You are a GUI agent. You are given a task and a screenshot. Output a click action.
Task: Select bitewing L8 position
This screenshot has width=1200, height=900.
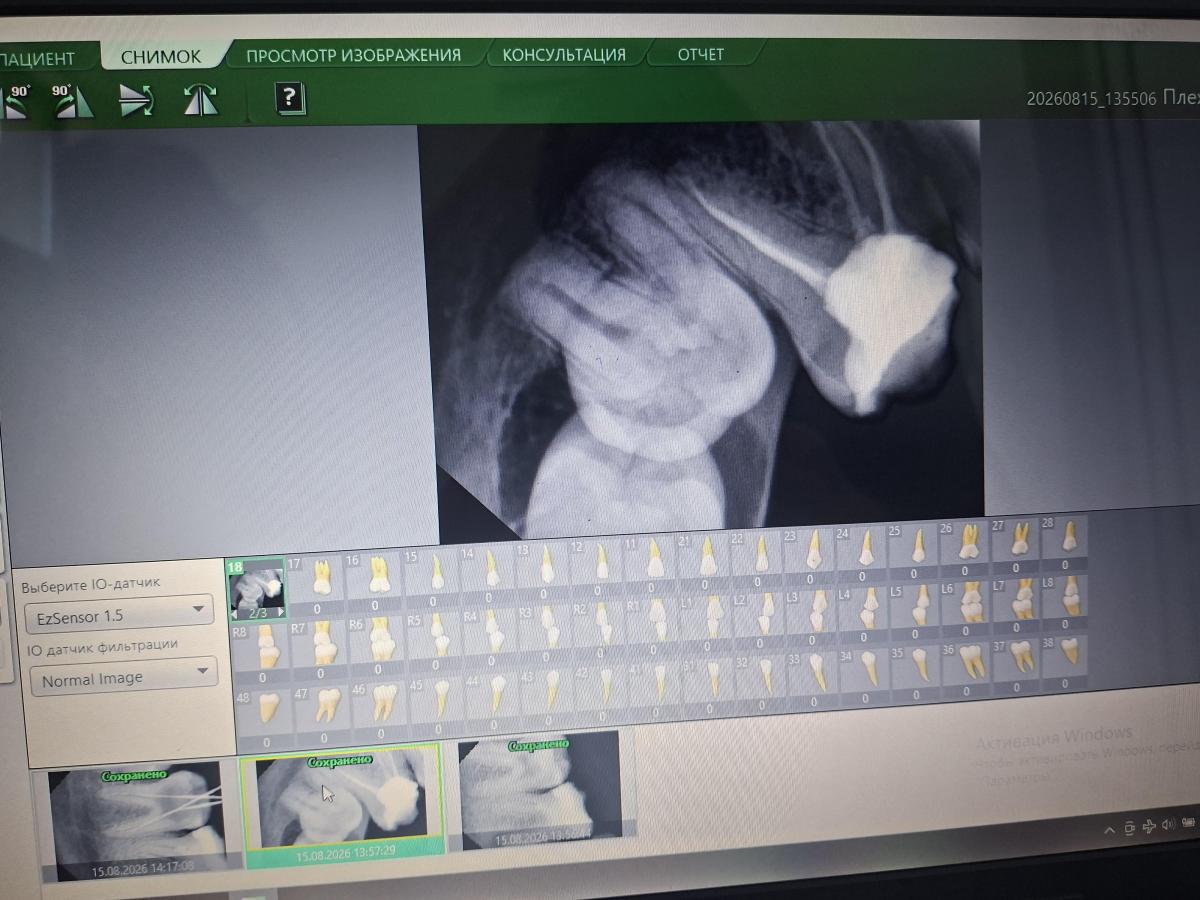1067,599
